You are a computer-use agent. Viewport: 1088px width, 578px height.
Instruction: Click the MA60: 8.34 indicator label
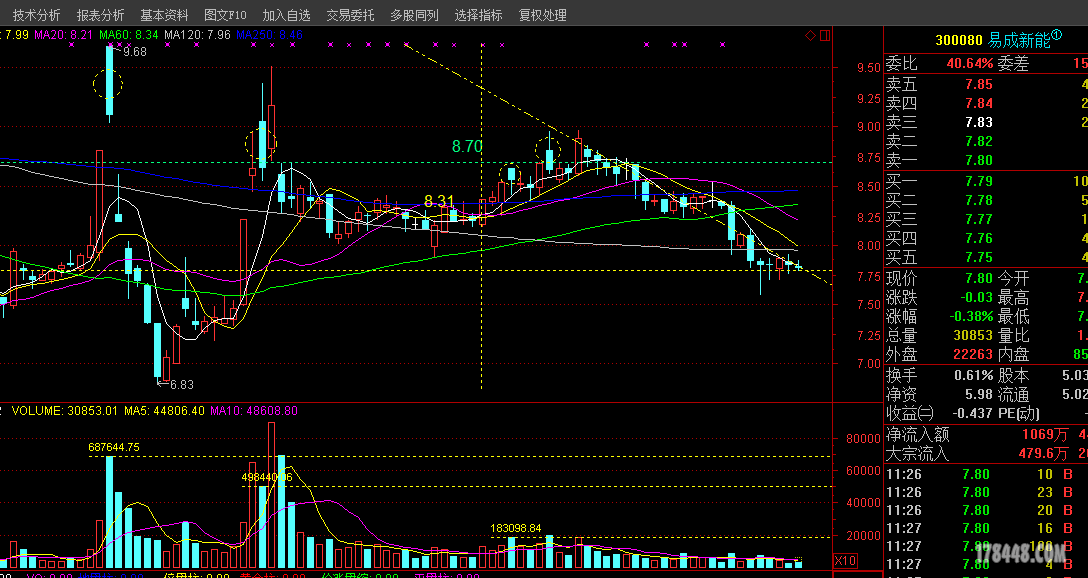click(128, 34)
